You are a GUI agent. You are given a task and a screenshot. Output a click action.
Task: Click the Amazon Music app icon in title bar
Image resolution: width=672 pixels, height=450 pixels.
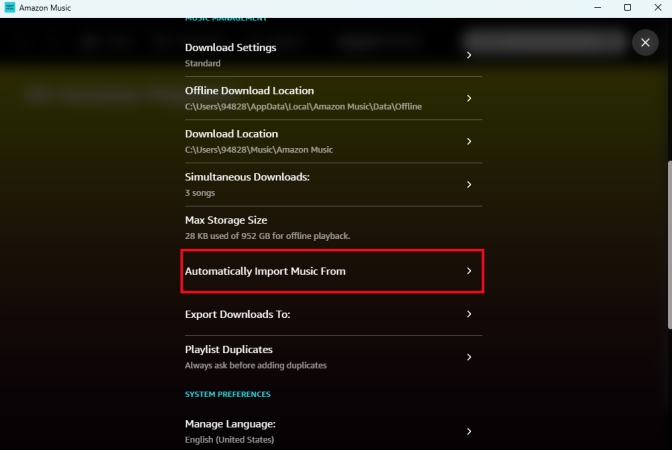click(x=9, y=8)
